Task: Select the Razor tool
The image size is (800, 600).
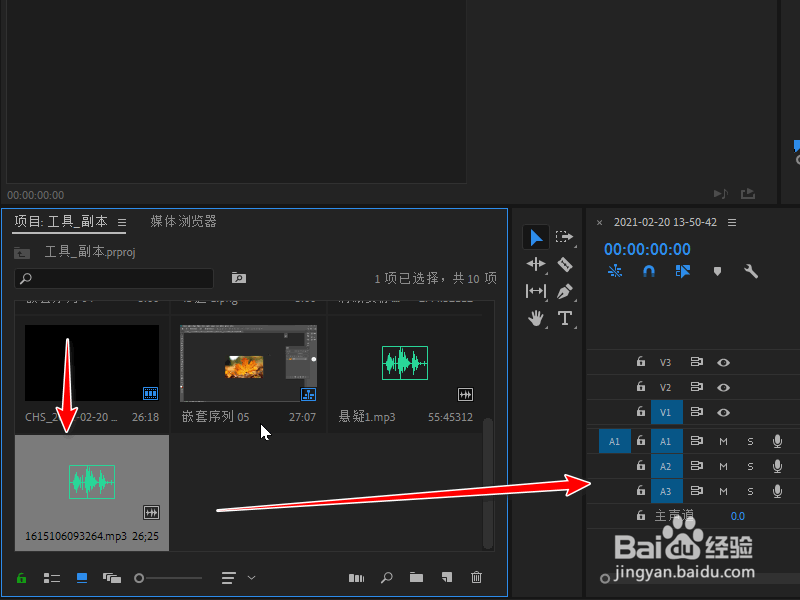Action: (565, 264)
